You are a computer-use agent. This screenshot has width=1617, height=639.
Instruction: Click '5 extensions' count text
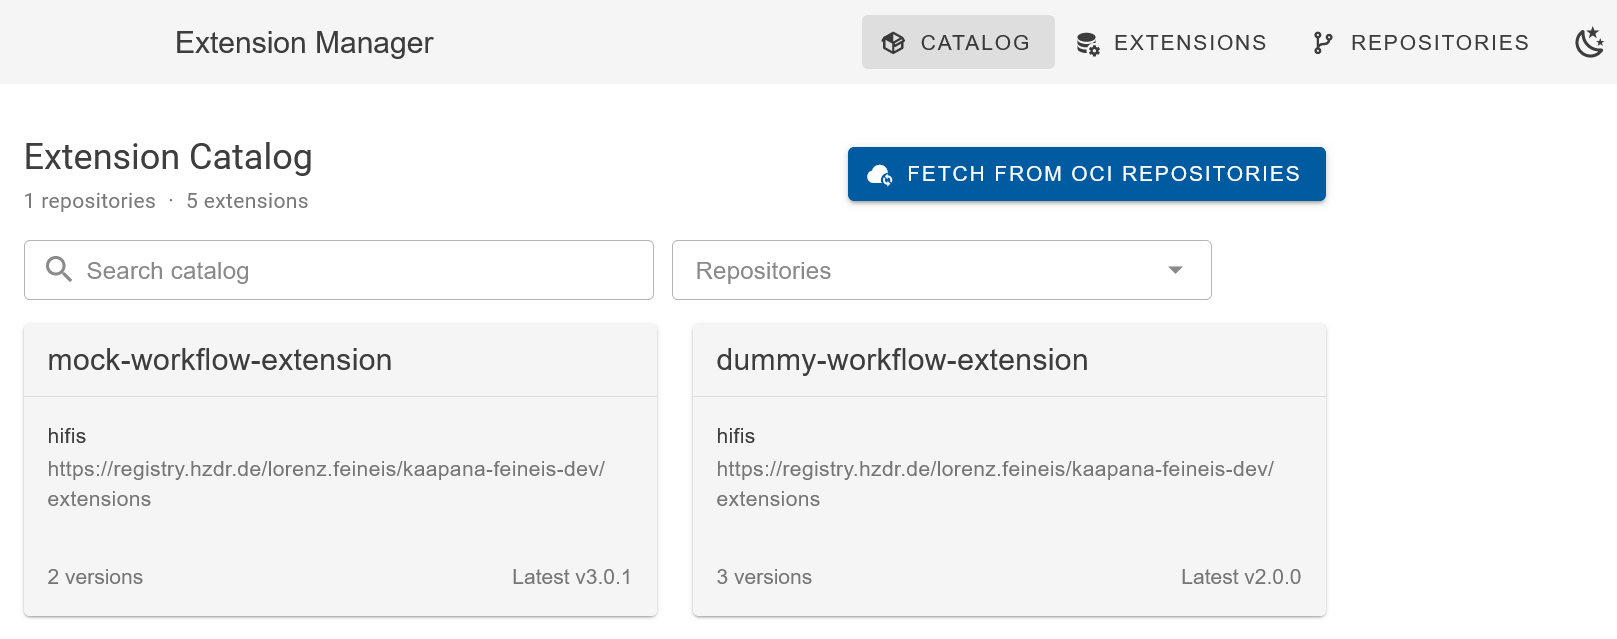[247, 201]
